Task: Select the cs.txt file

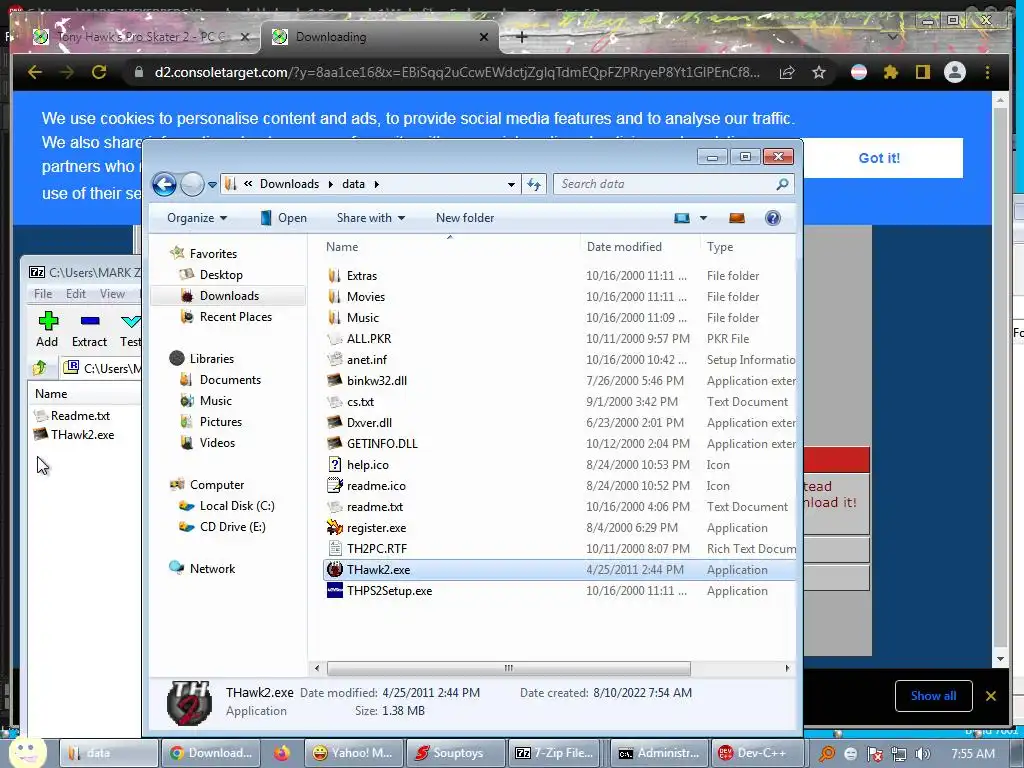Action: tap(360, 402)
